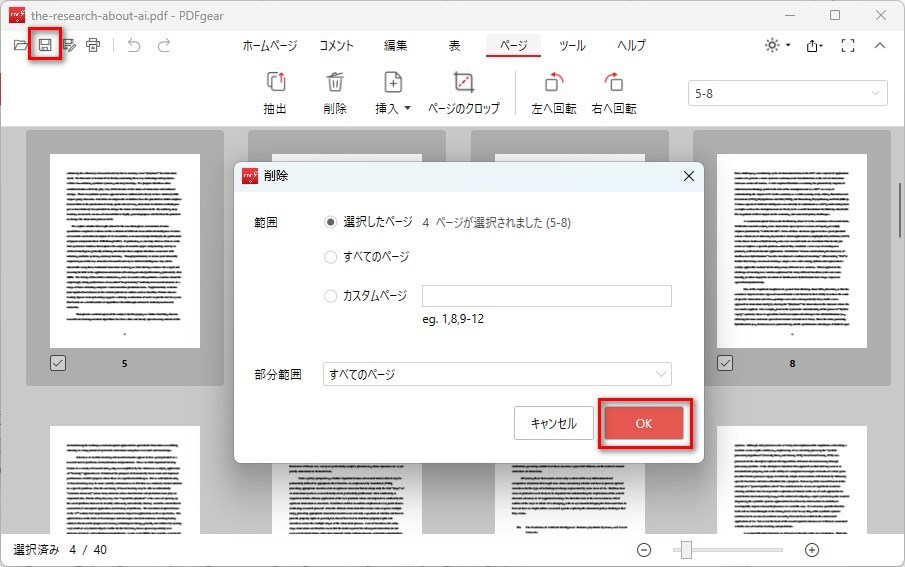
Task: Click the custom page range input field
Action: coord(547,296)
